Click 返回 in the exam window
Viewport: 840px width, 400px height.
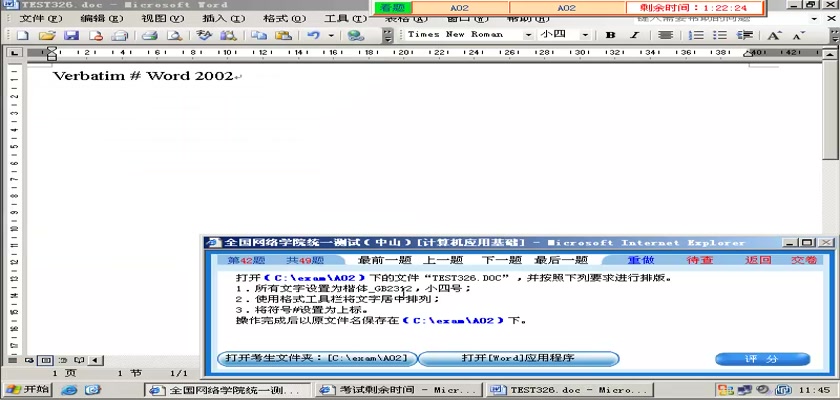point(758,260)
